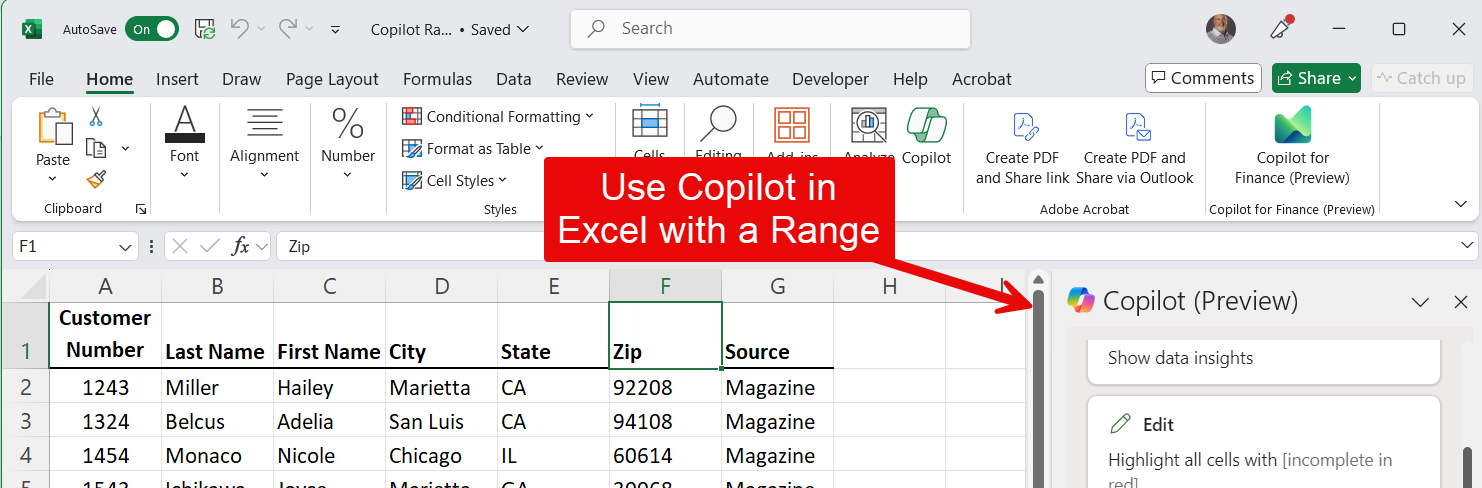Click the Undo arrow icon

[x=240, y=29]
